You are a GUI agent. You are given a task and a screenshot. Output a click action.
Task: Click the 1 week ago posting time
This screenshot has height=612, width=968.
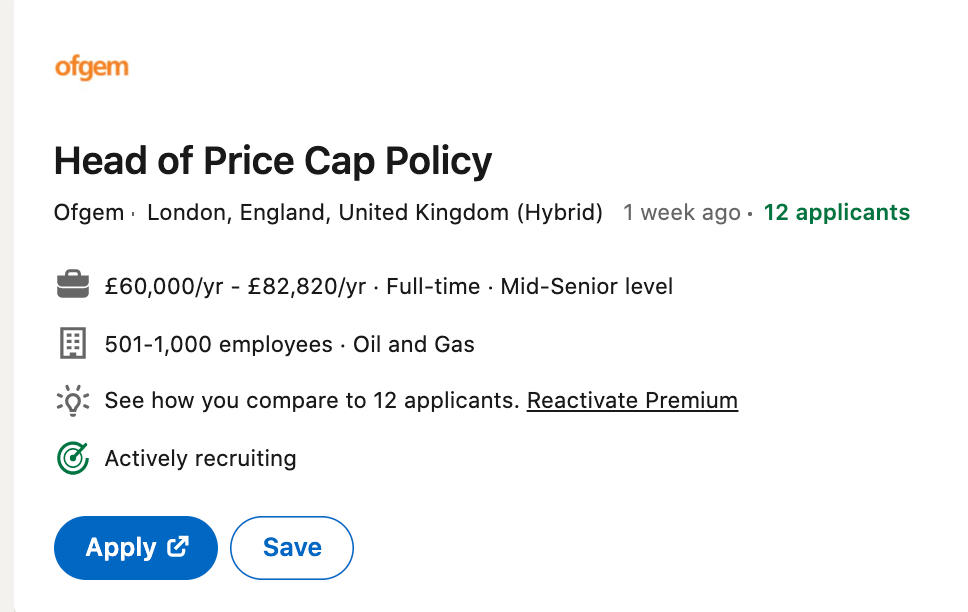click(x=681, y=213)
